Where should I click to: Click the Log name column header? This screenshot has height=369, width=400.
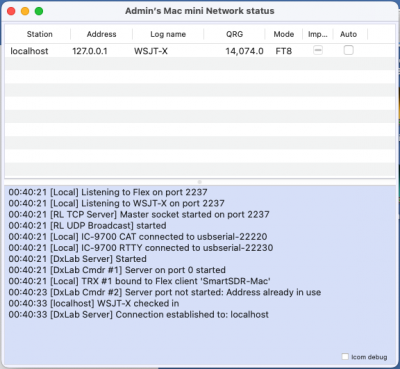168,34
